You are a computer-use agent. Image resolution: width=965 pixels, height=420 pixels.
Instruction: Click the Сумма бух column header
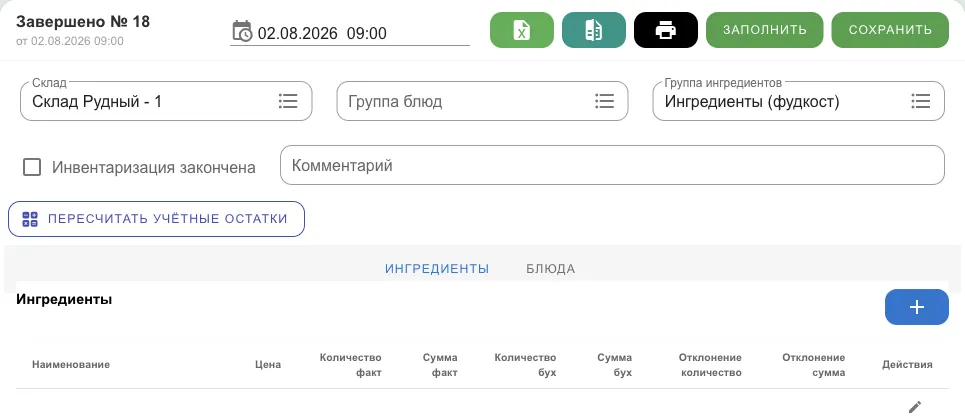point(615,365)
